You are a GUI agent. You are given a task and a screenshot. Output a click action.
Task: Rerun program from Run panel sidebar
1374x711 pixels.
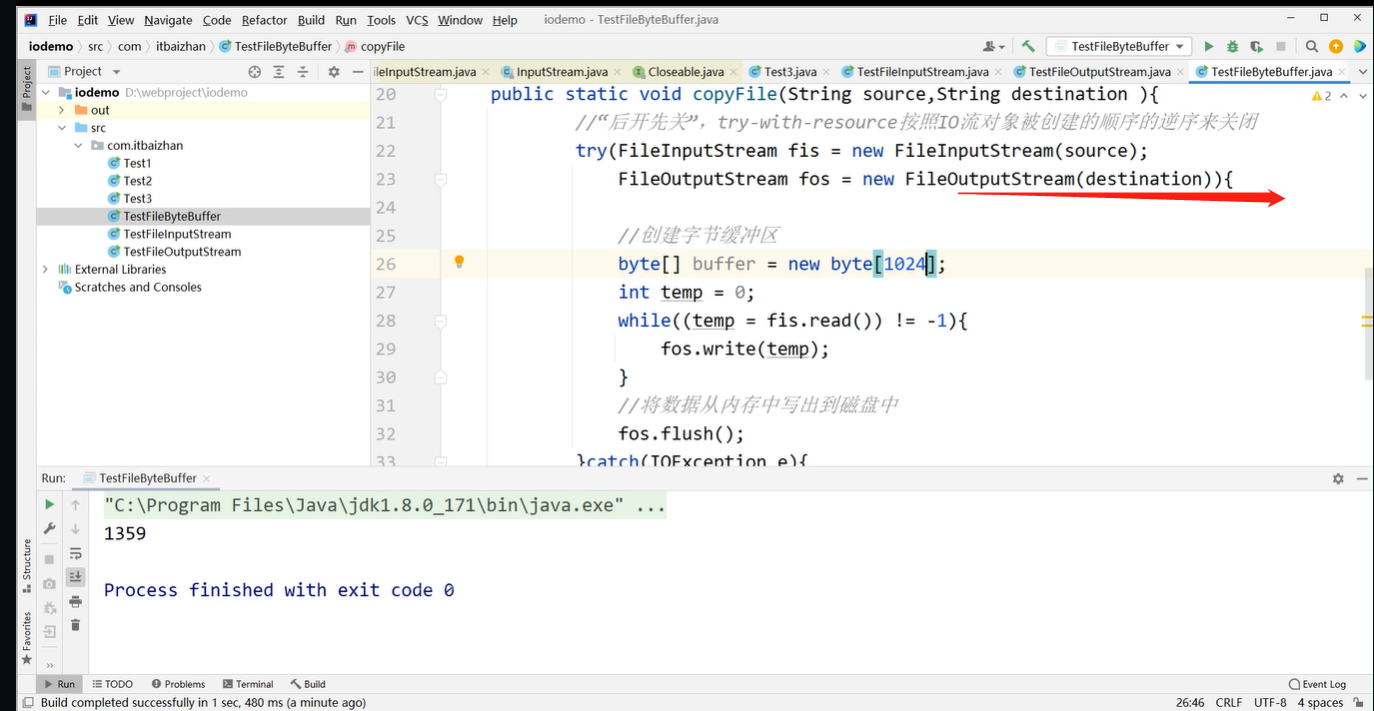pyautogui.click(x=49, y=505)
